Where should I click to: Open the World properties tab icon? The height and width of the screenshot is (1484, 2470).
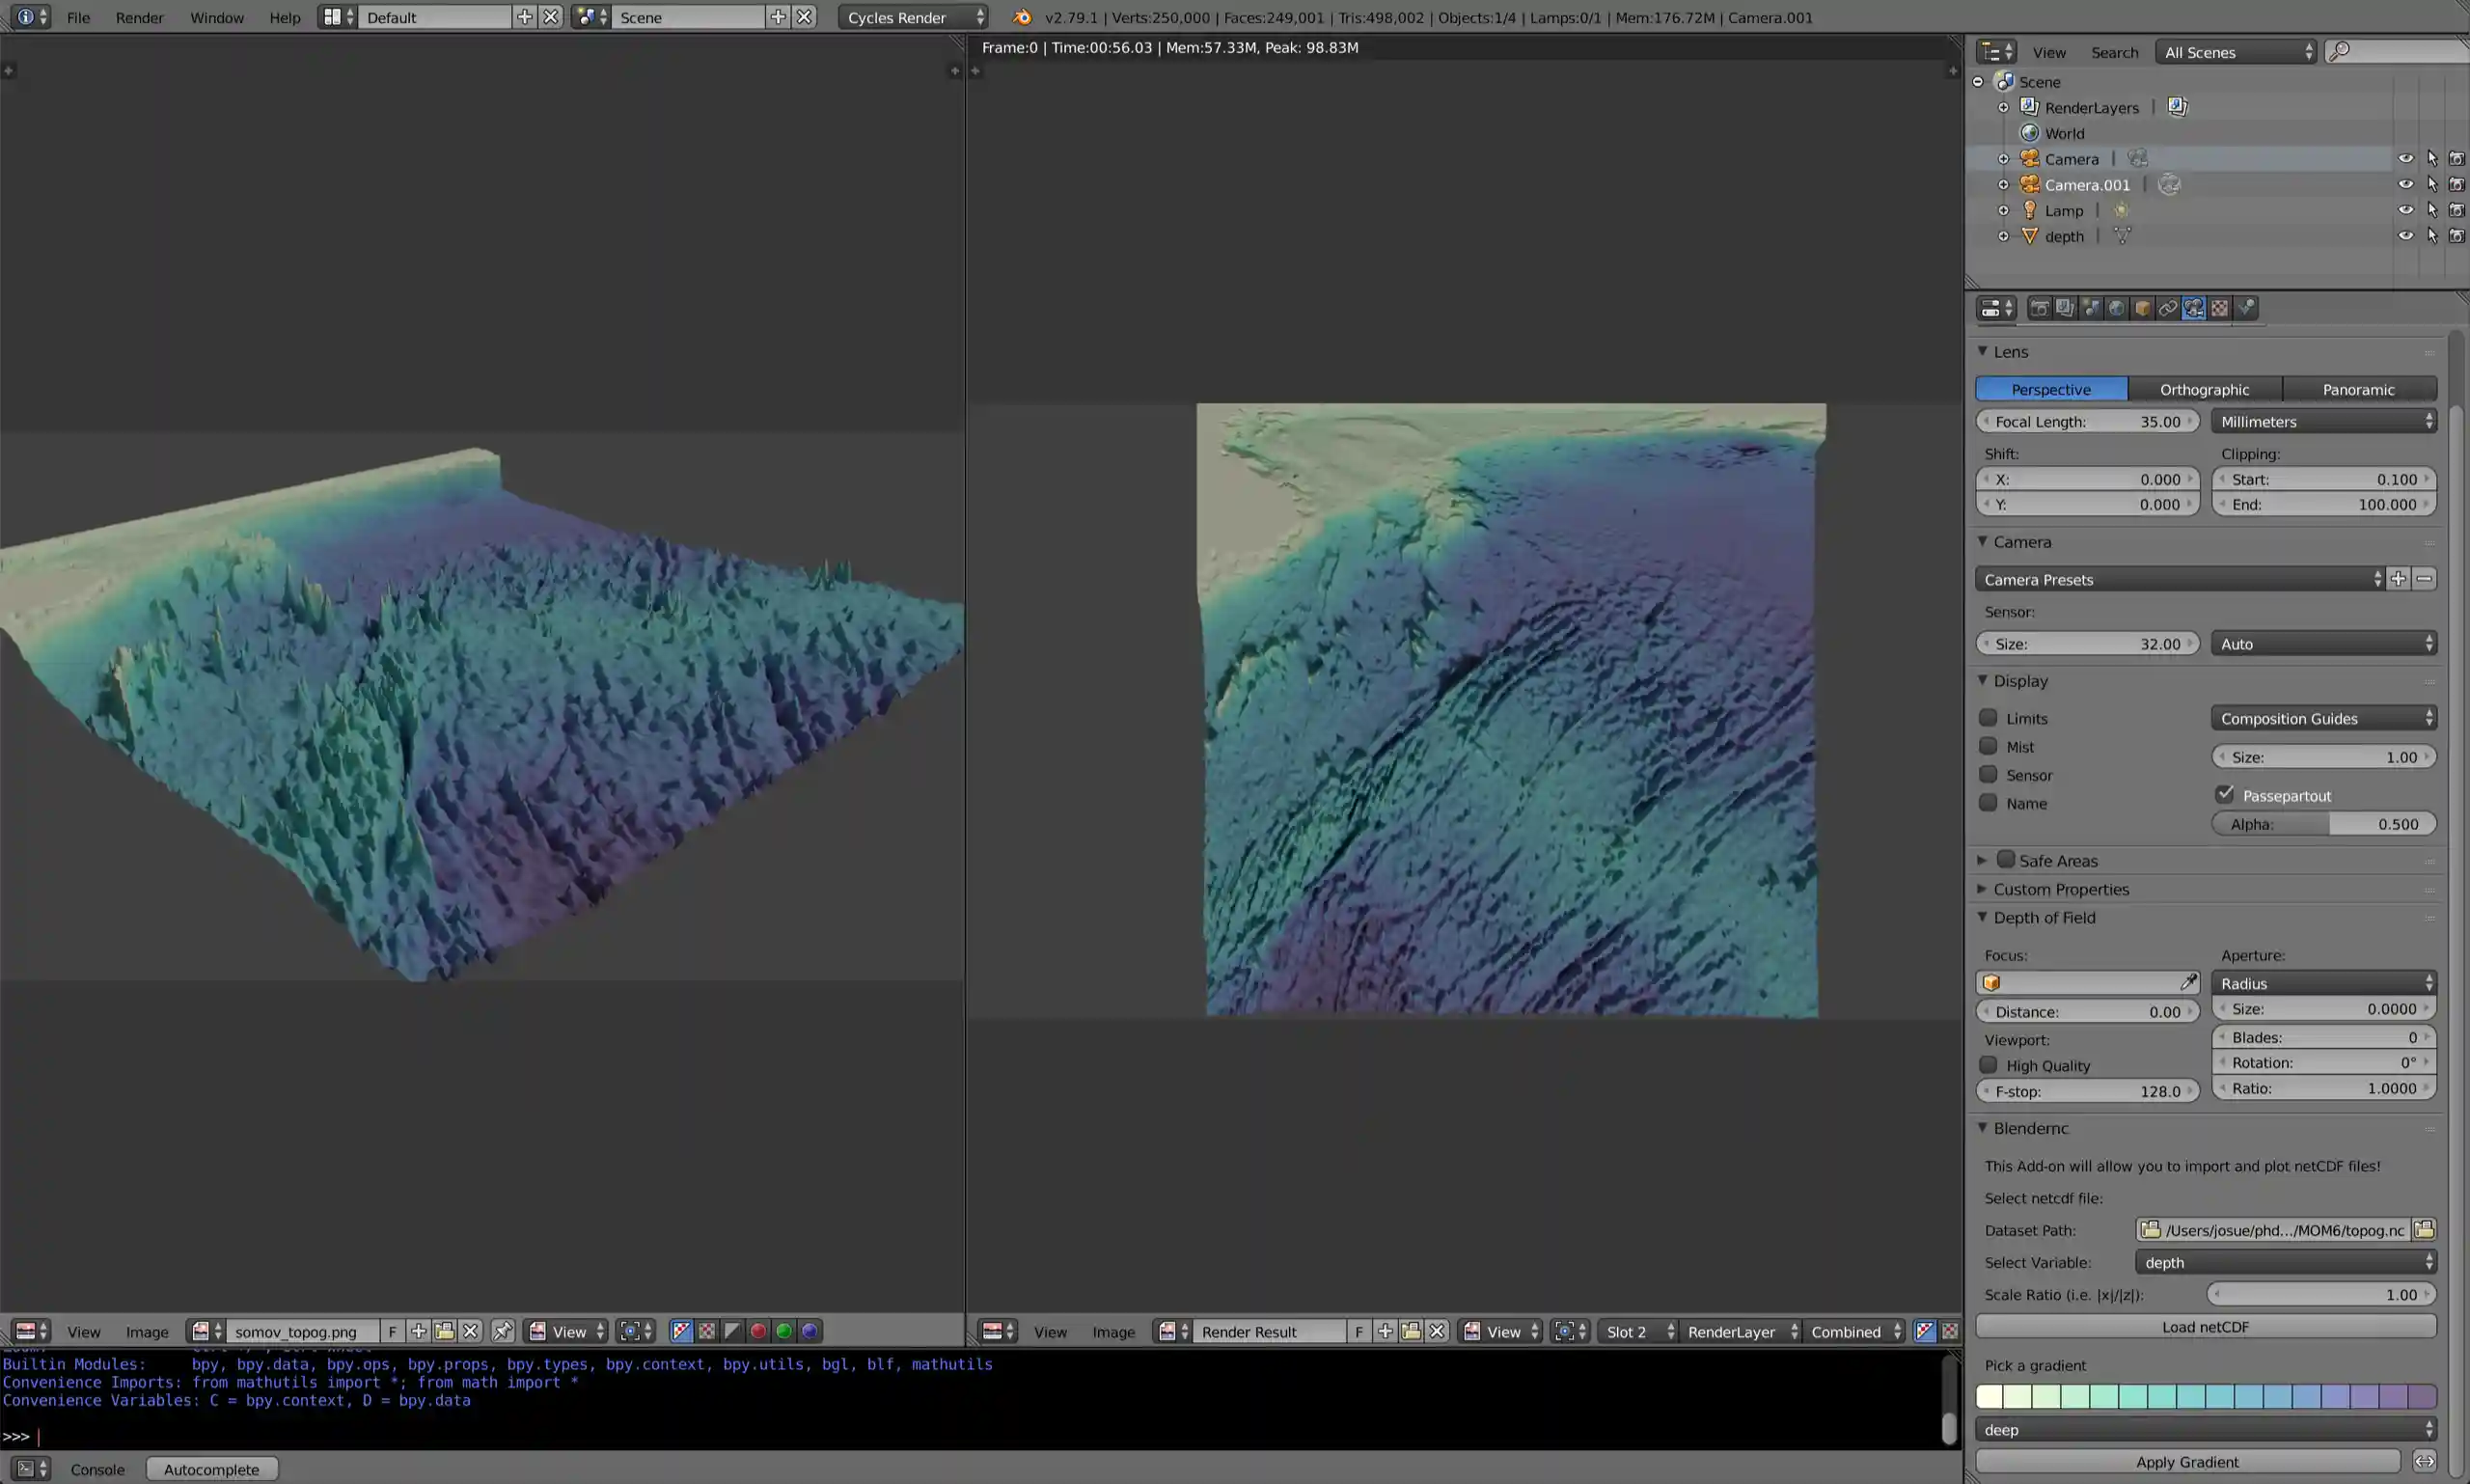[x=2116, y=308]
